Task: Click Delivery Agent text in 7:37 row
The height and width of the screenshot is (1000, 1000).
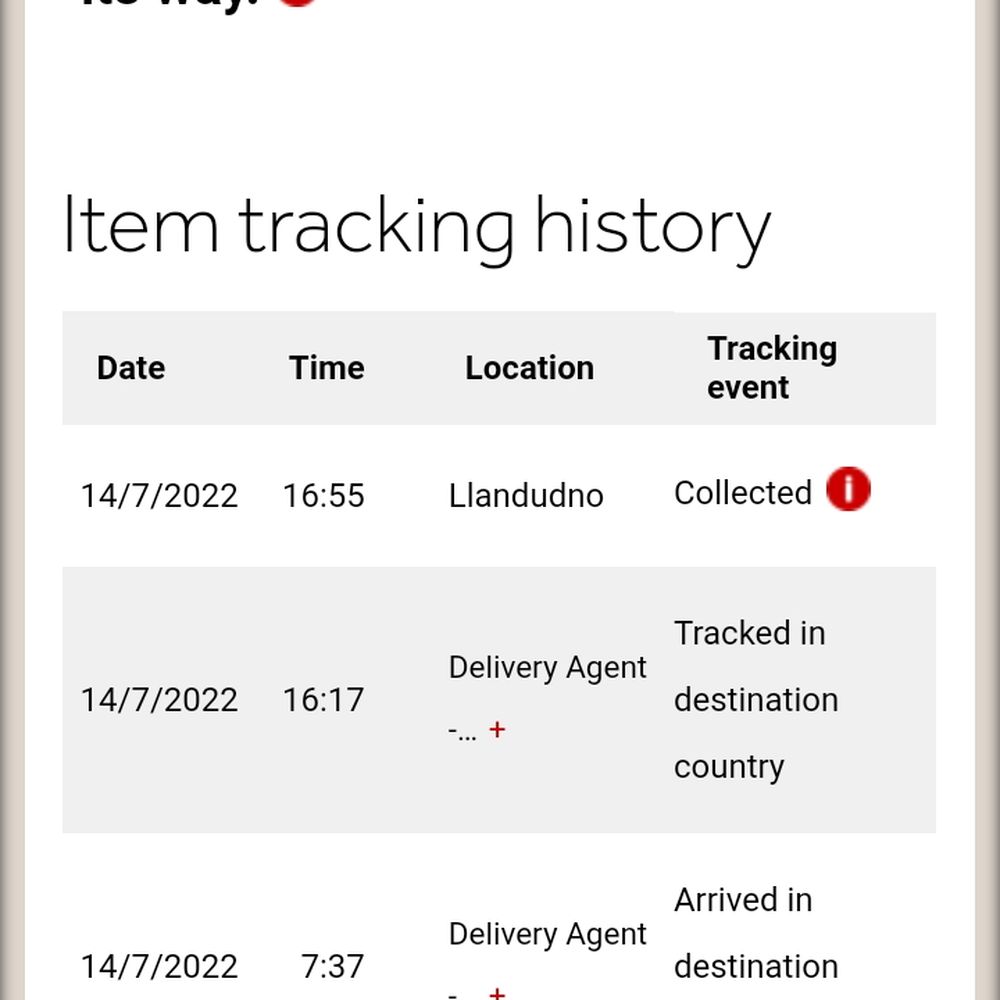Action: pyautogui.click(x=547, y=934)
